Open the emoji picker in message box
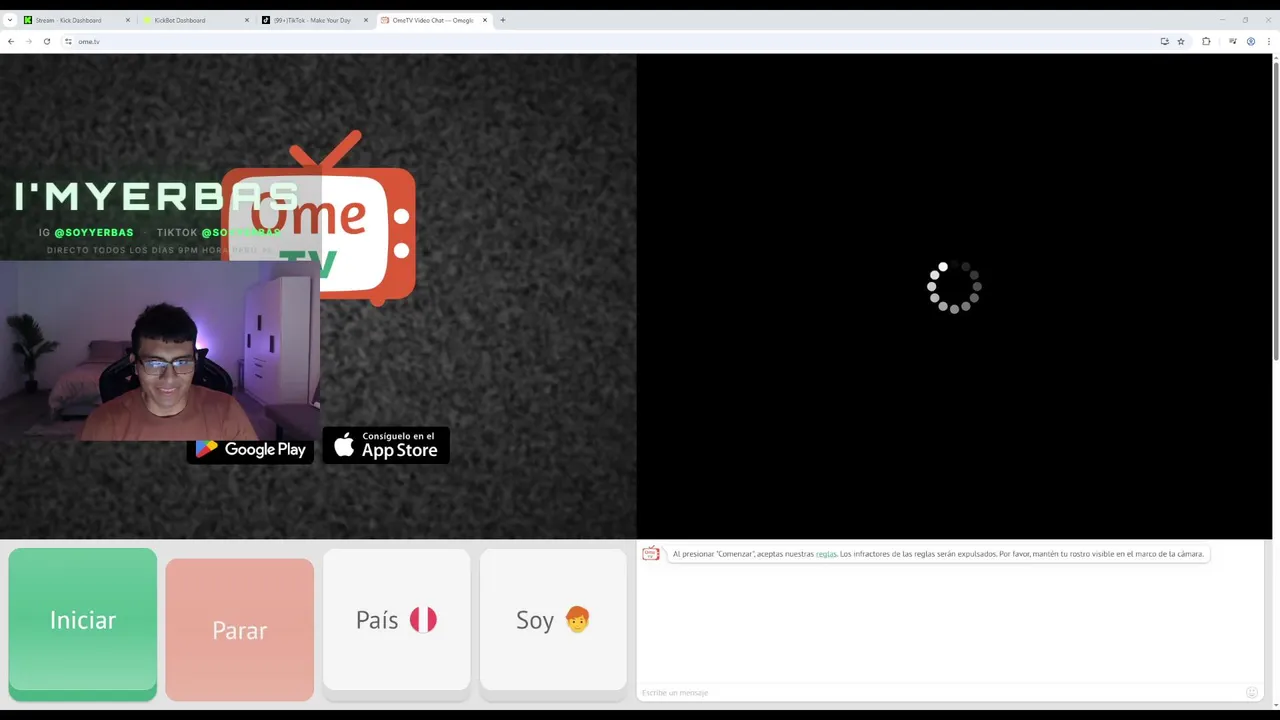 [1251, 692]
